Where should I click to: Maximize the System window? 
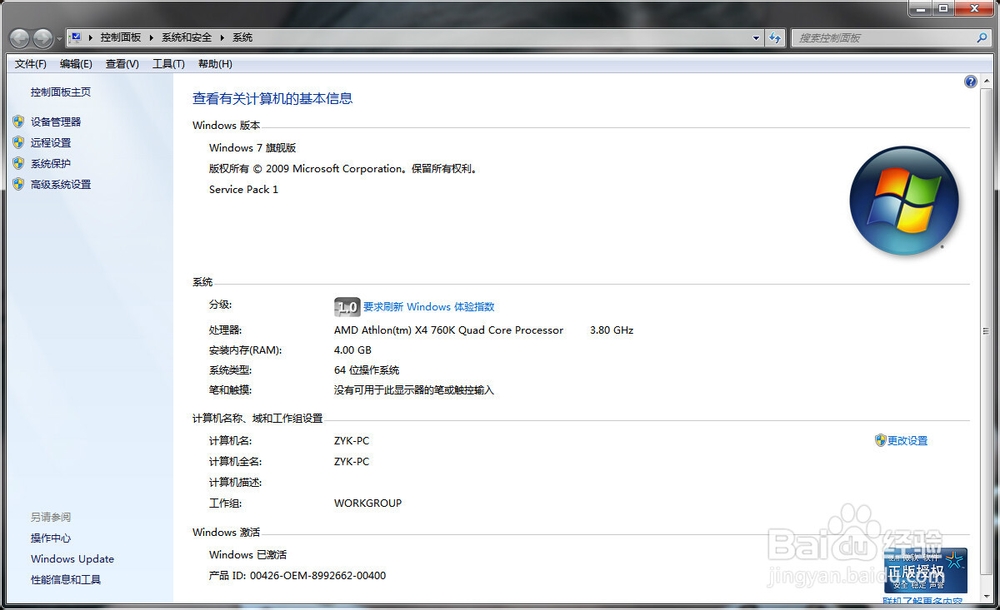point(943,9)
